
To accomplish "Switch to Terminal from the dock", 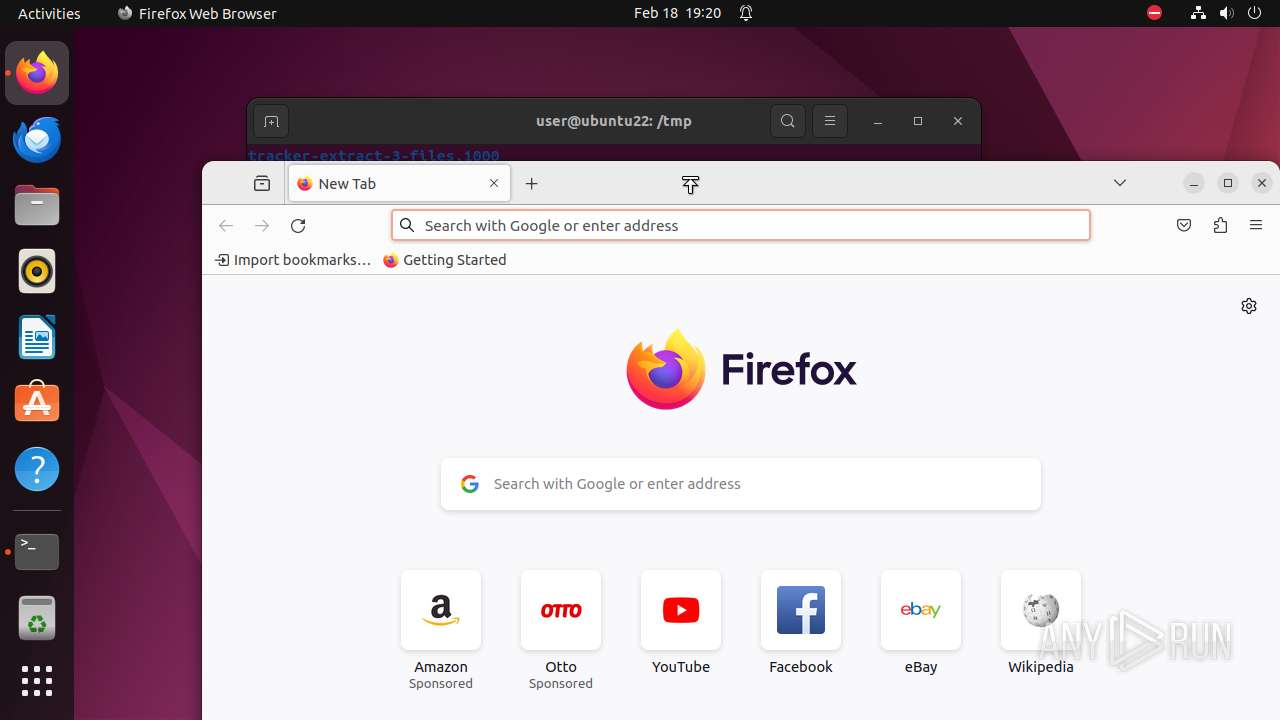I will pyautogui.click(x=37, y=551).
